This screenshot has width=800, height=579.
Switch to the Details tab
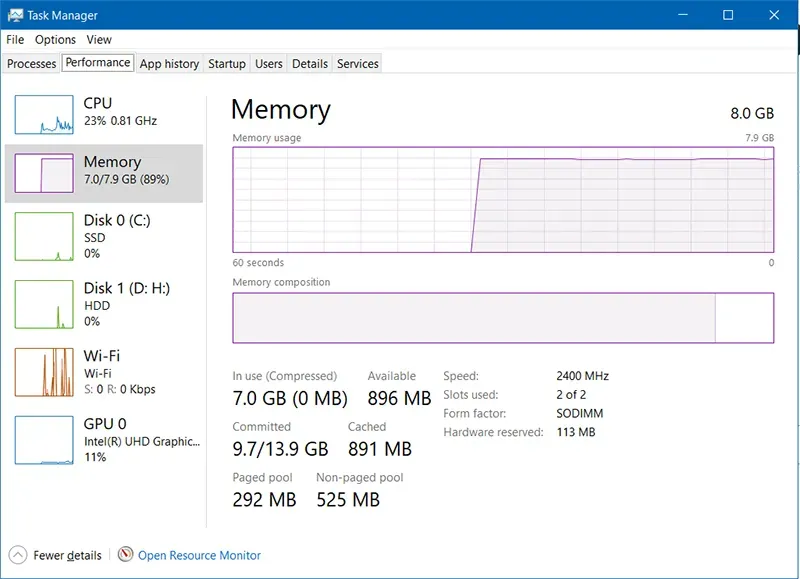pos(310,64)
